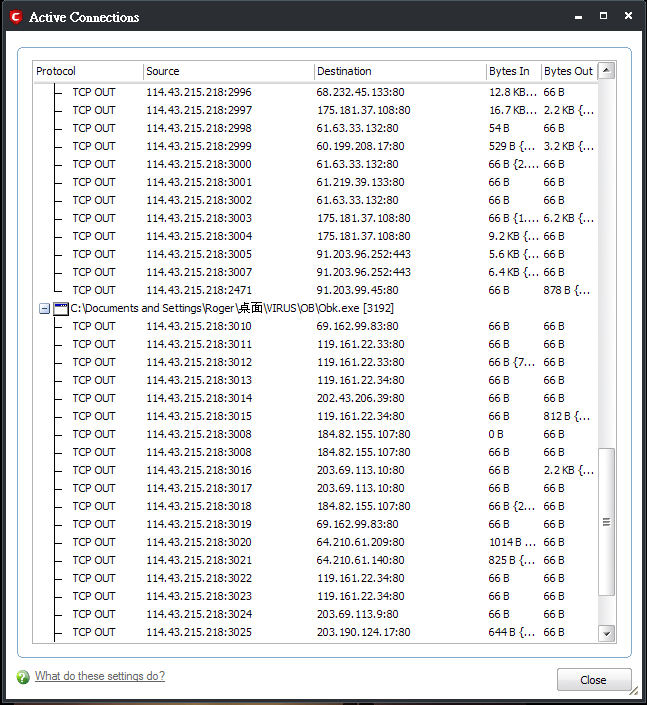Select destination 64.210.61.140:80
The width and height of the screenshot is (647, 705).
tap(360, 560)
